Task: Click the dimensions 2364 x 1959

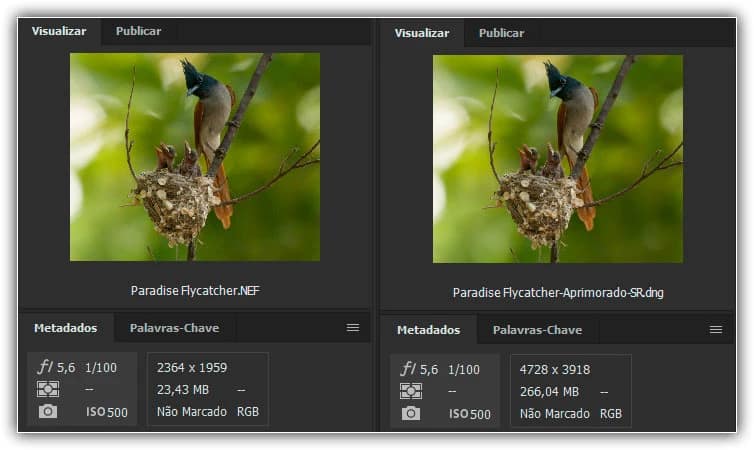Action: (192, 368)
